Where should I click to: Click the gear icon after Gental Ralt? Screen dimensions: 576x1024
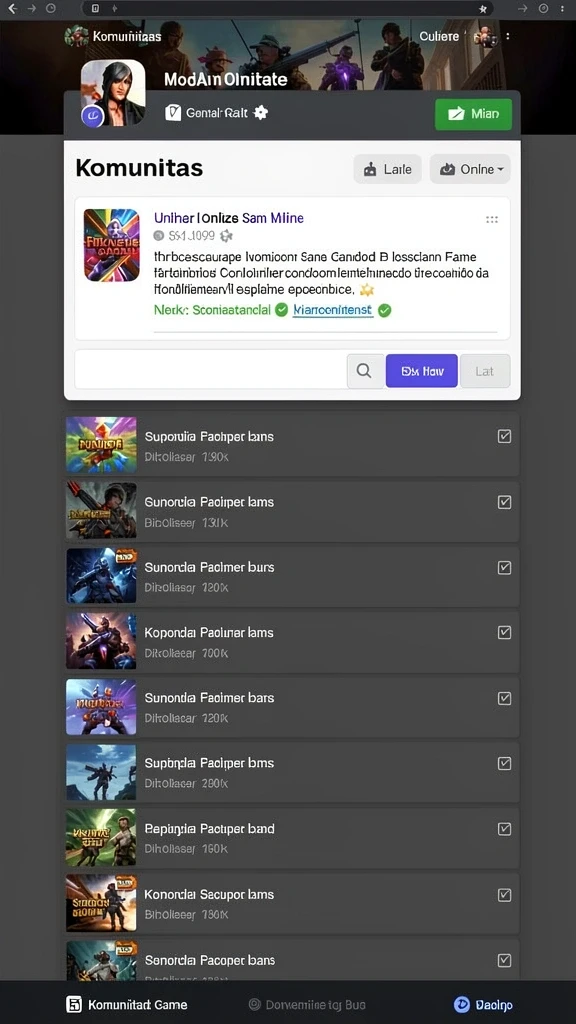(261, 112)
